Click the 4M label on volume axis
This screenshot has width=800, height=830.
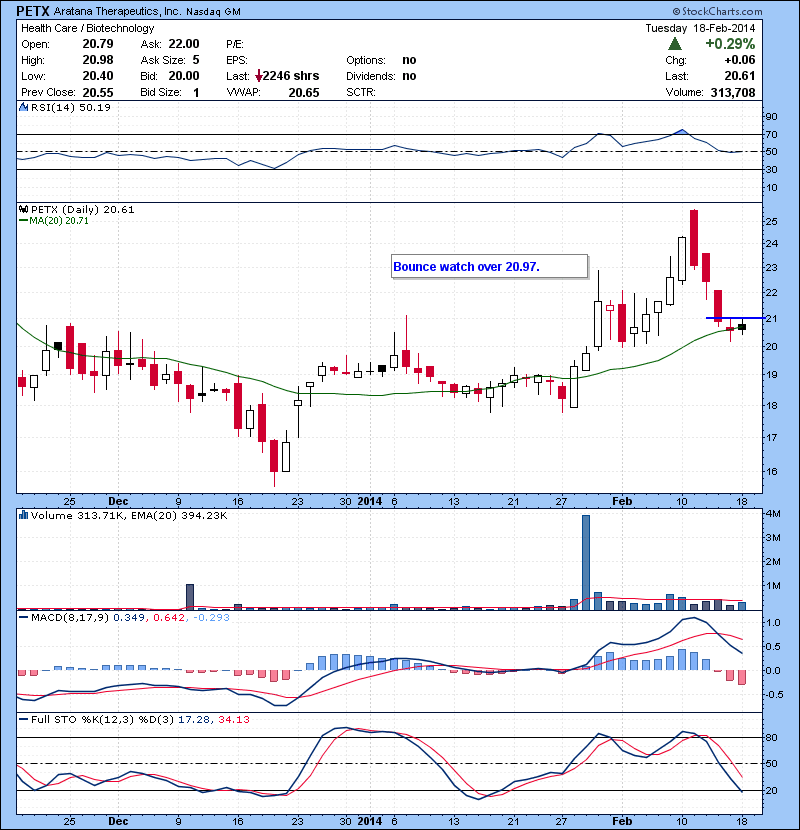click(773, 513)
